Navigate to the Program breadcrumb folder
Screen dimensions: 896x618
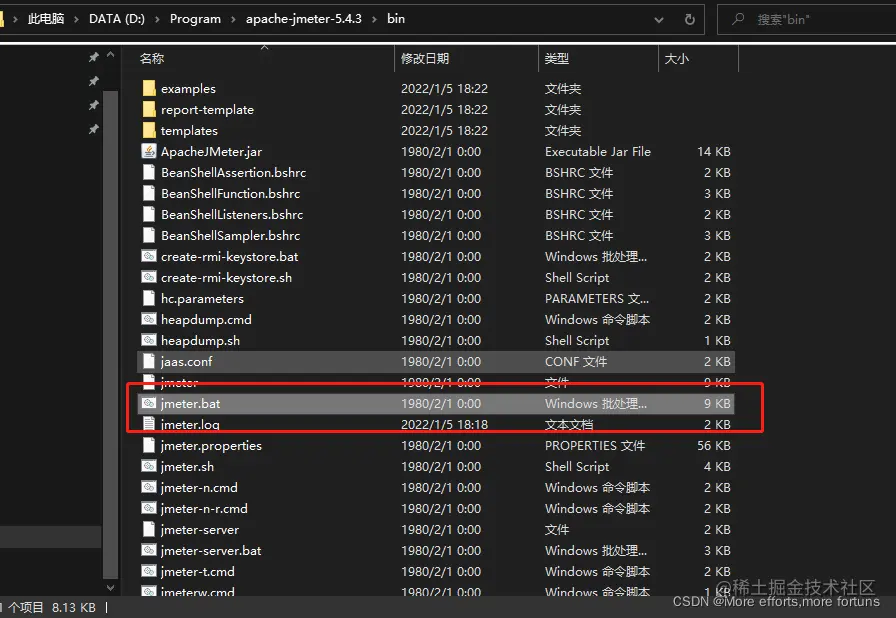195,19
